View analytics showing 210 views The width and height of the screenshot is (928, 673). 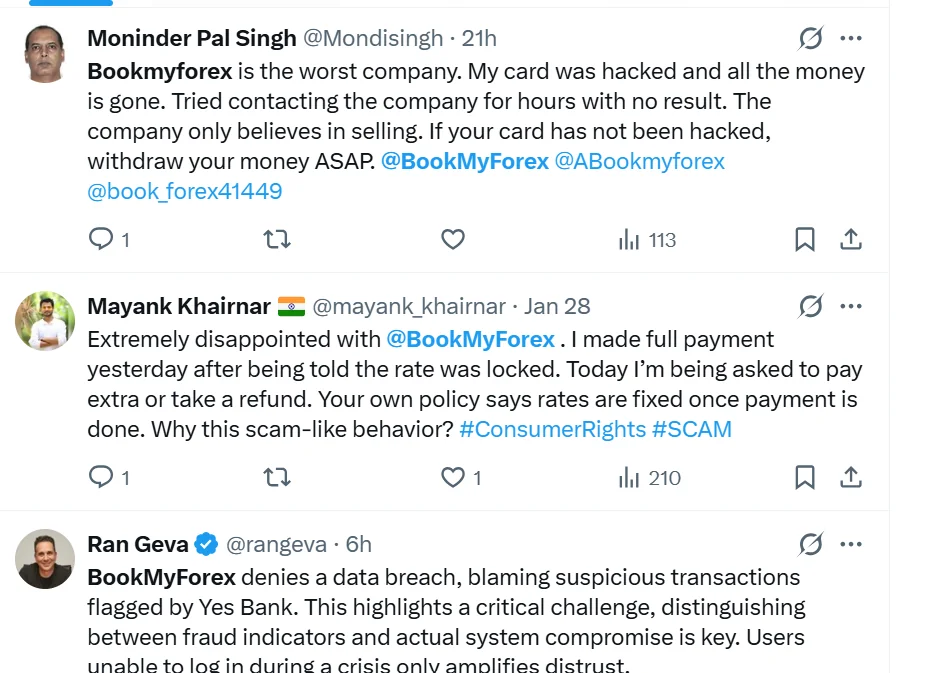pos(649,478)
